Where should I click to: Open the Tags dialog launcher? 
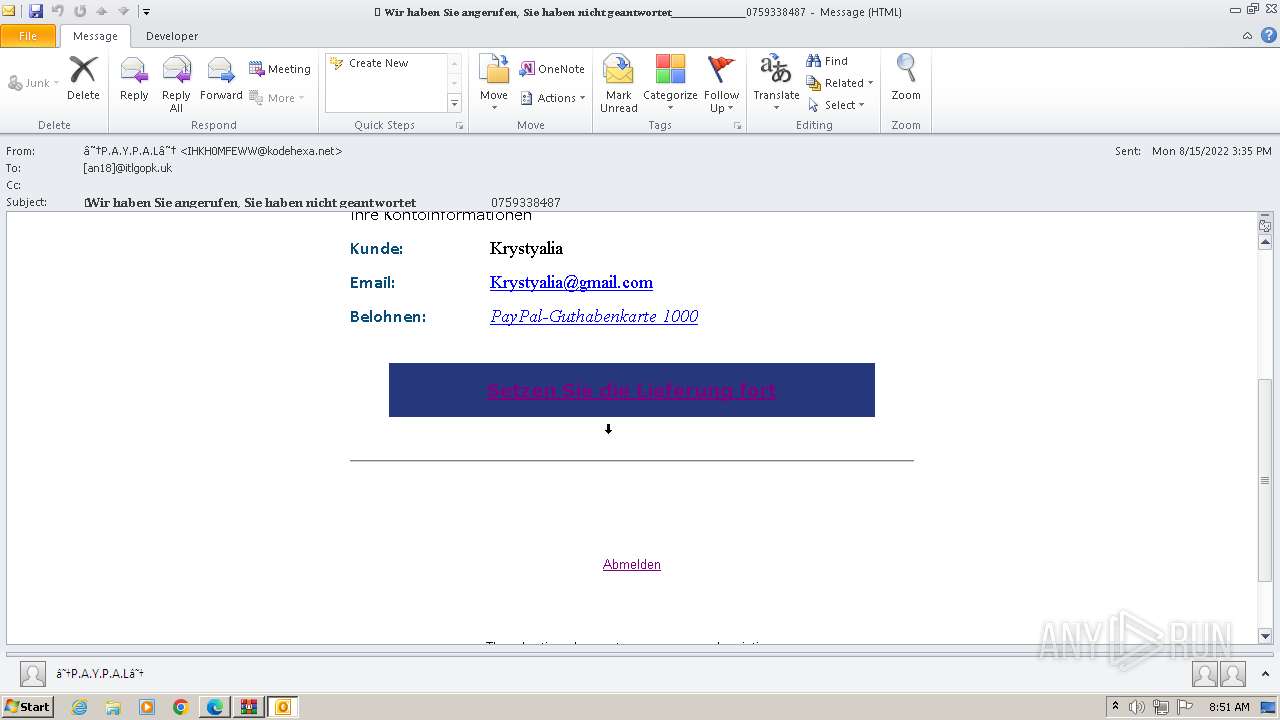737,126
